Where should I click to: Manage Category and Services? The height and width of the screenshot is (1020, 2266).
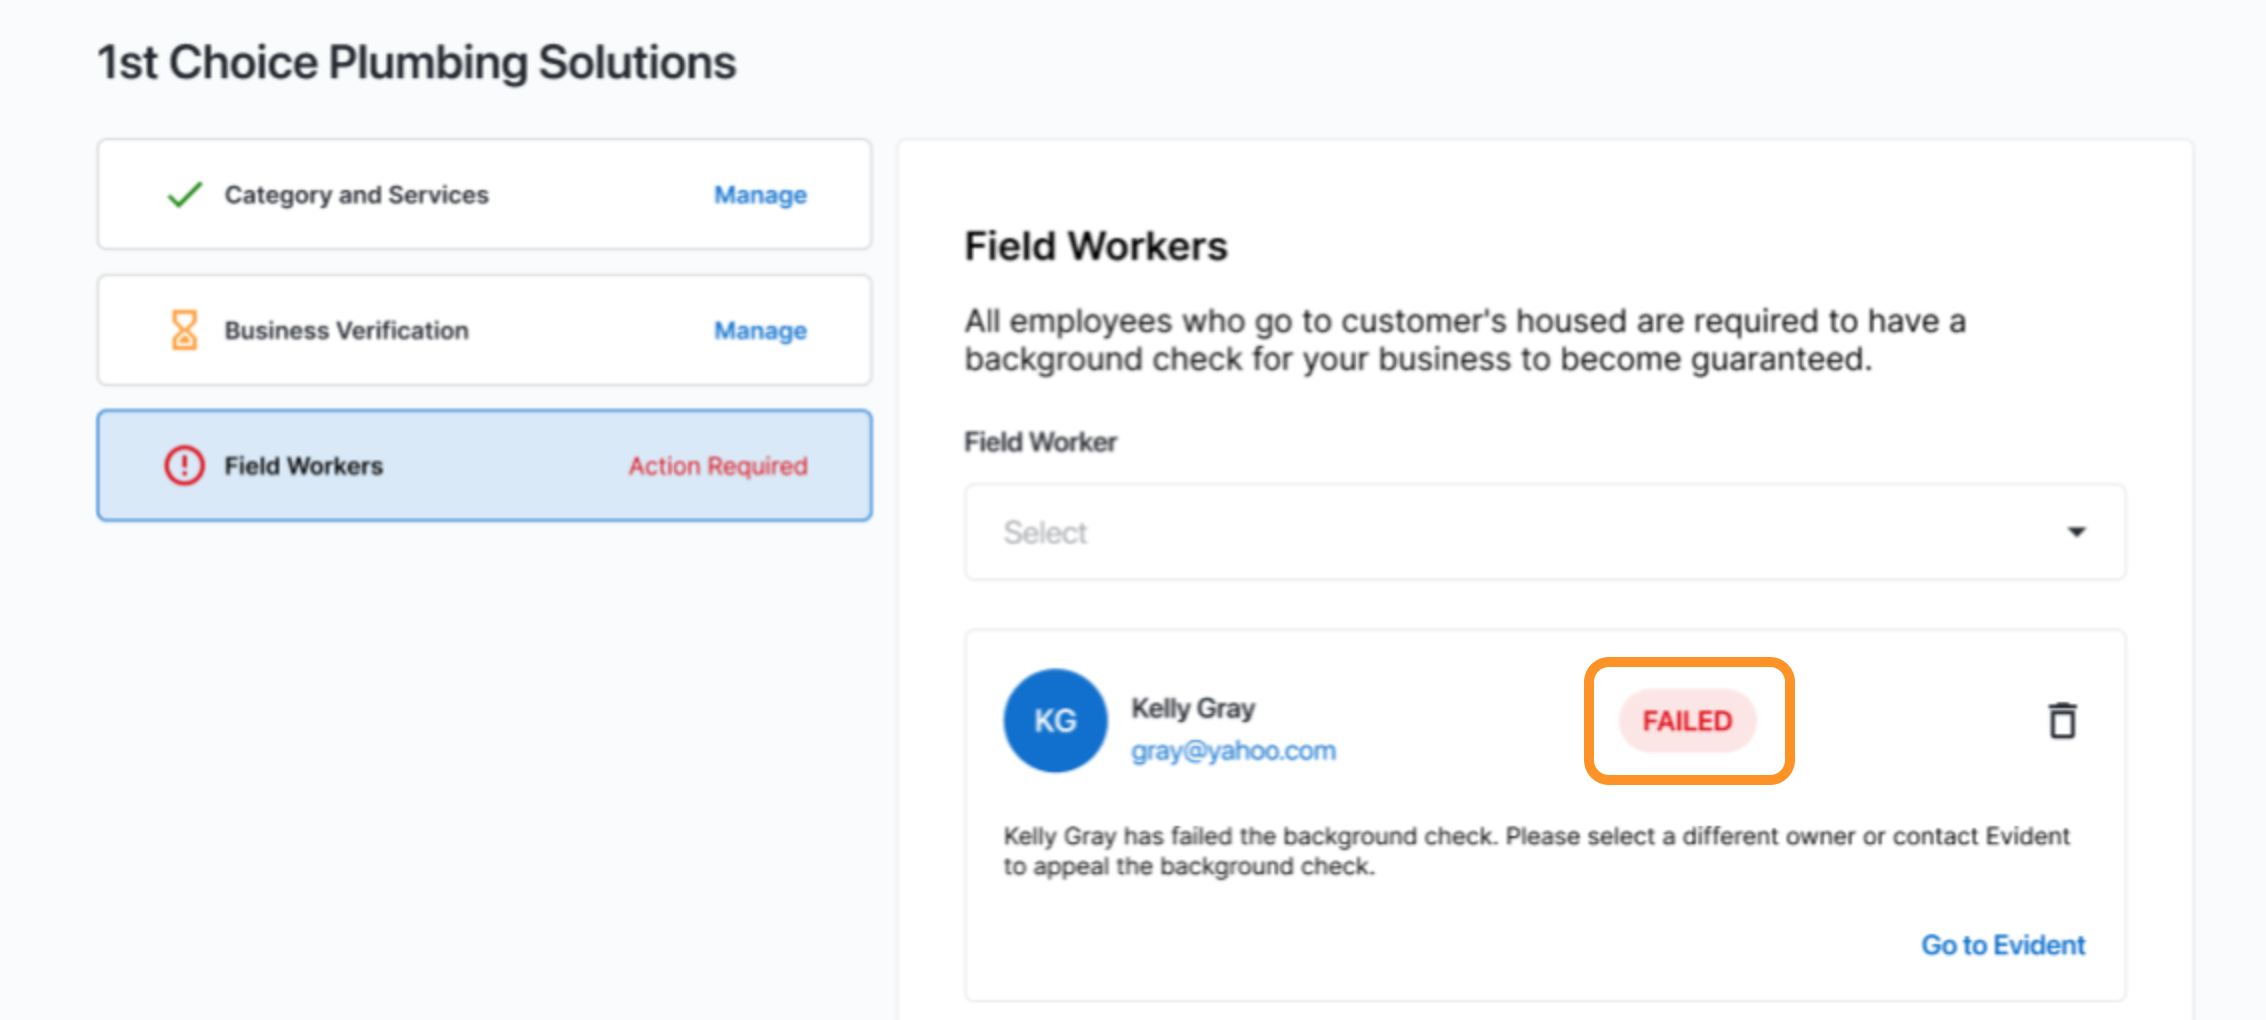coord(760,194)
